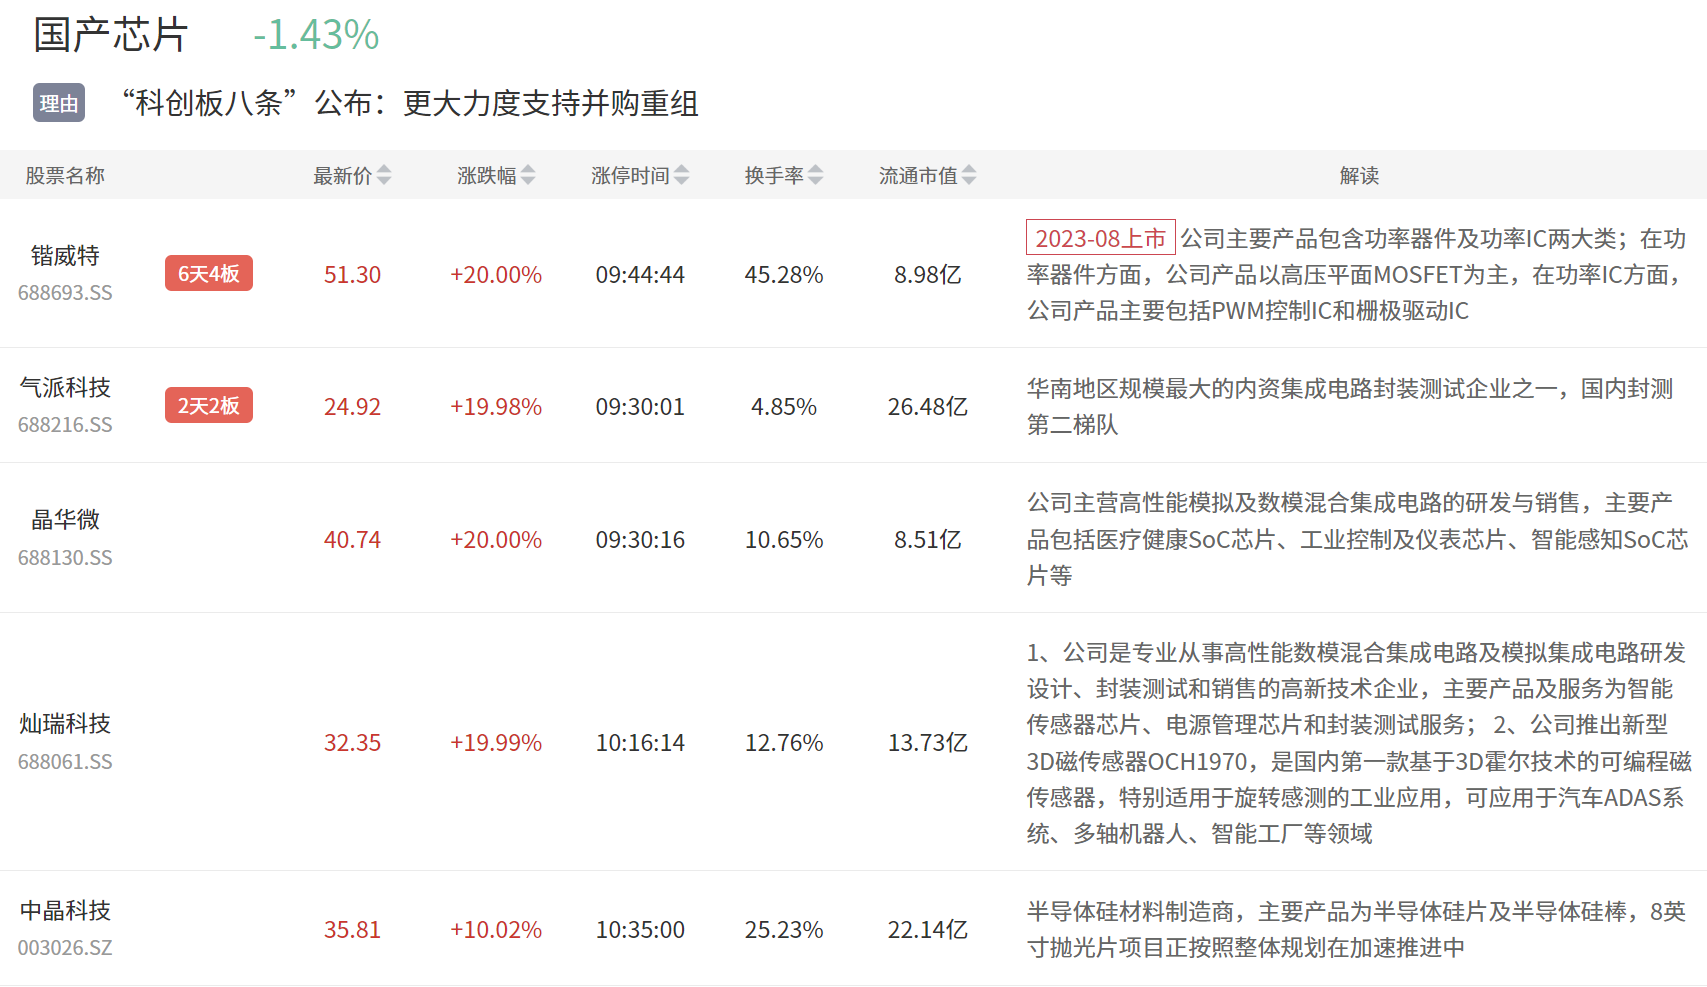Click price 40.74 for 晶华微

tap(352, 540)
